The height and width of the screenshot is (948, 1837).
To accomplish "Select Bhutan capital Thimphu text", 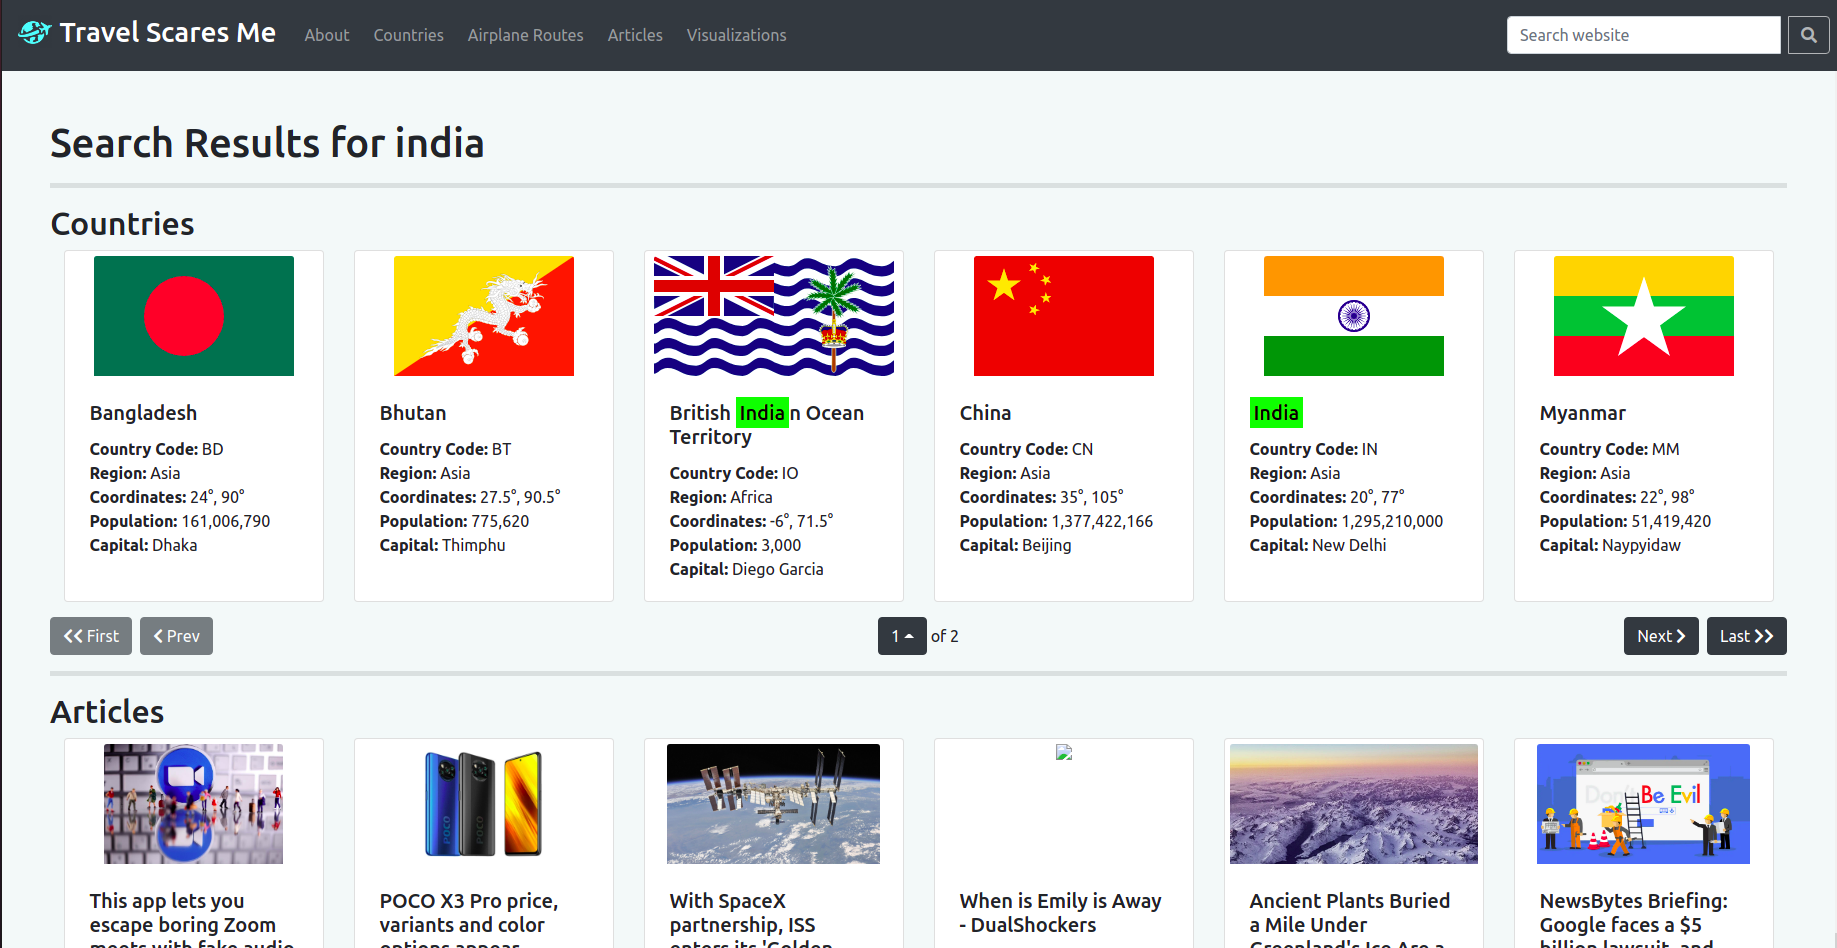I will pyautogui.click(x=474, y=545).
